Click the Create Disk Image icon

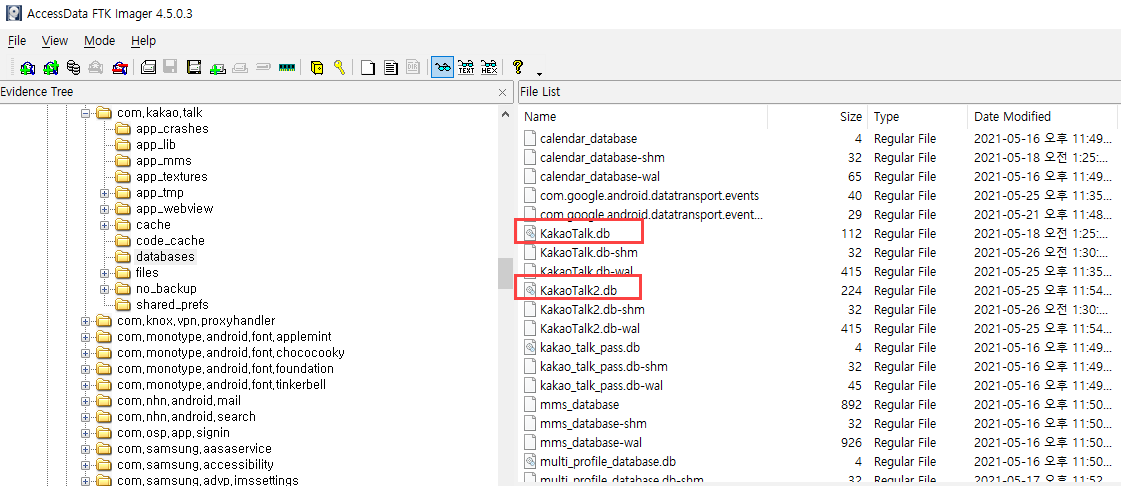click(x=148, y=68)
